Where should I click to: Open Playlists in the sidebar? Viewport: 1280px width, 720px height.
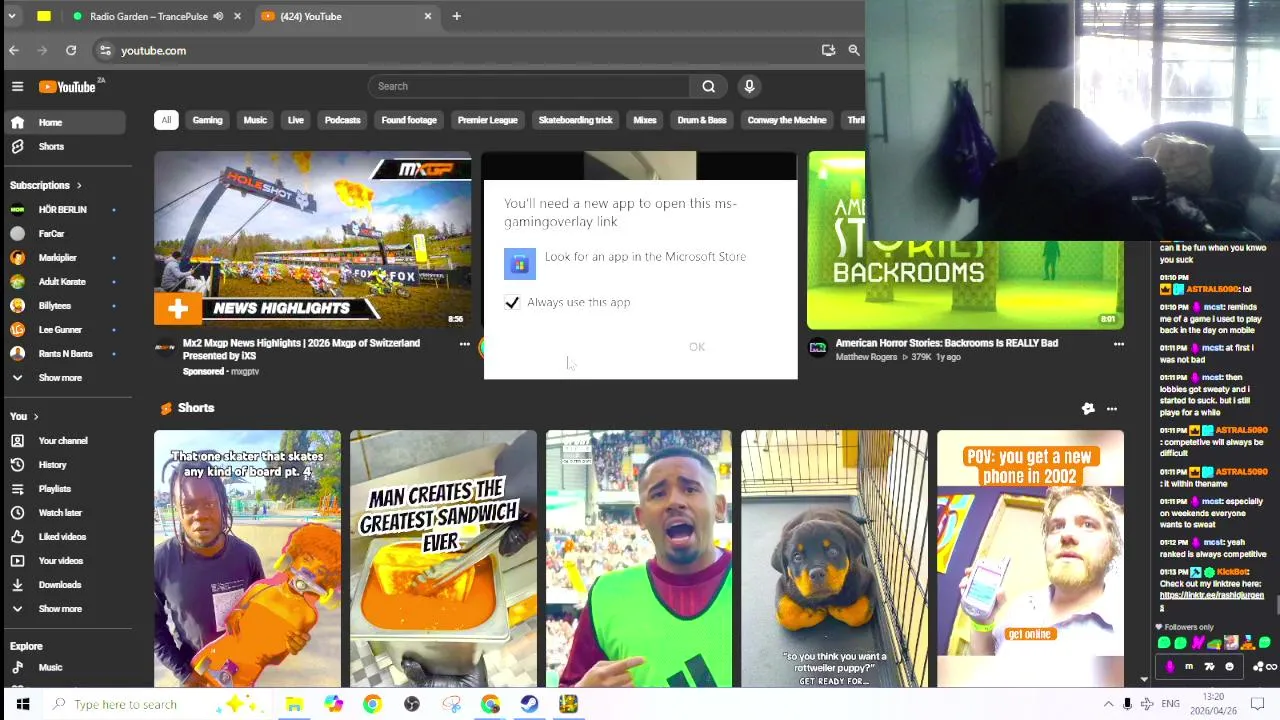[65, 488]
